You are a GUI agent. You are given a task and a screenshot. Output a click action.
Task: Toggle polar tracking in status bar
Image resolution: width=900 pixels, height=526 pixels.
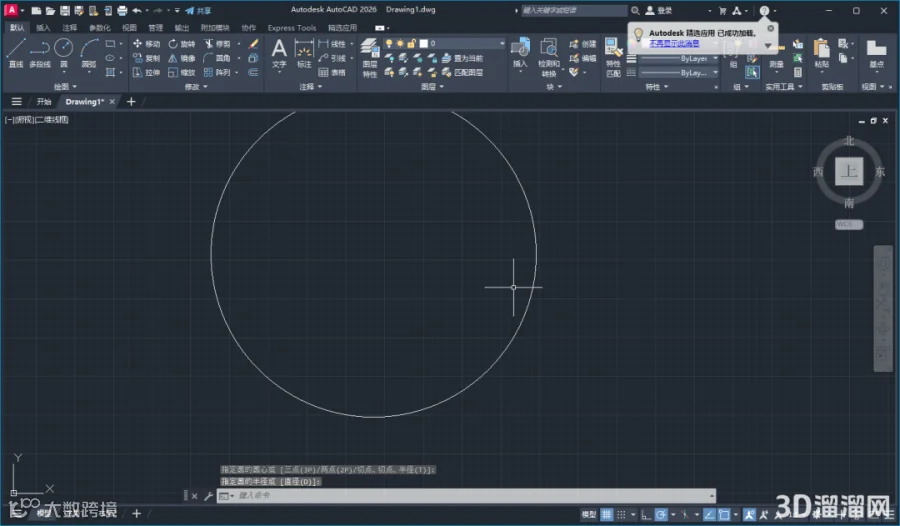pyautogui.click(x=661, y=515)
